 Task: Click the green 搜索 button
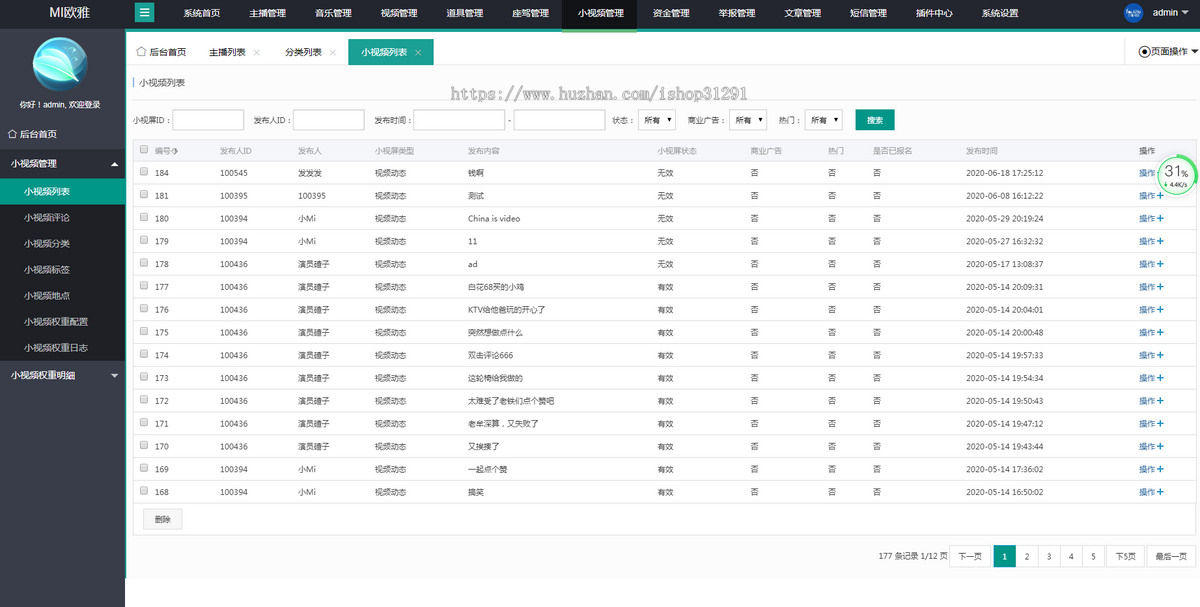875,120
